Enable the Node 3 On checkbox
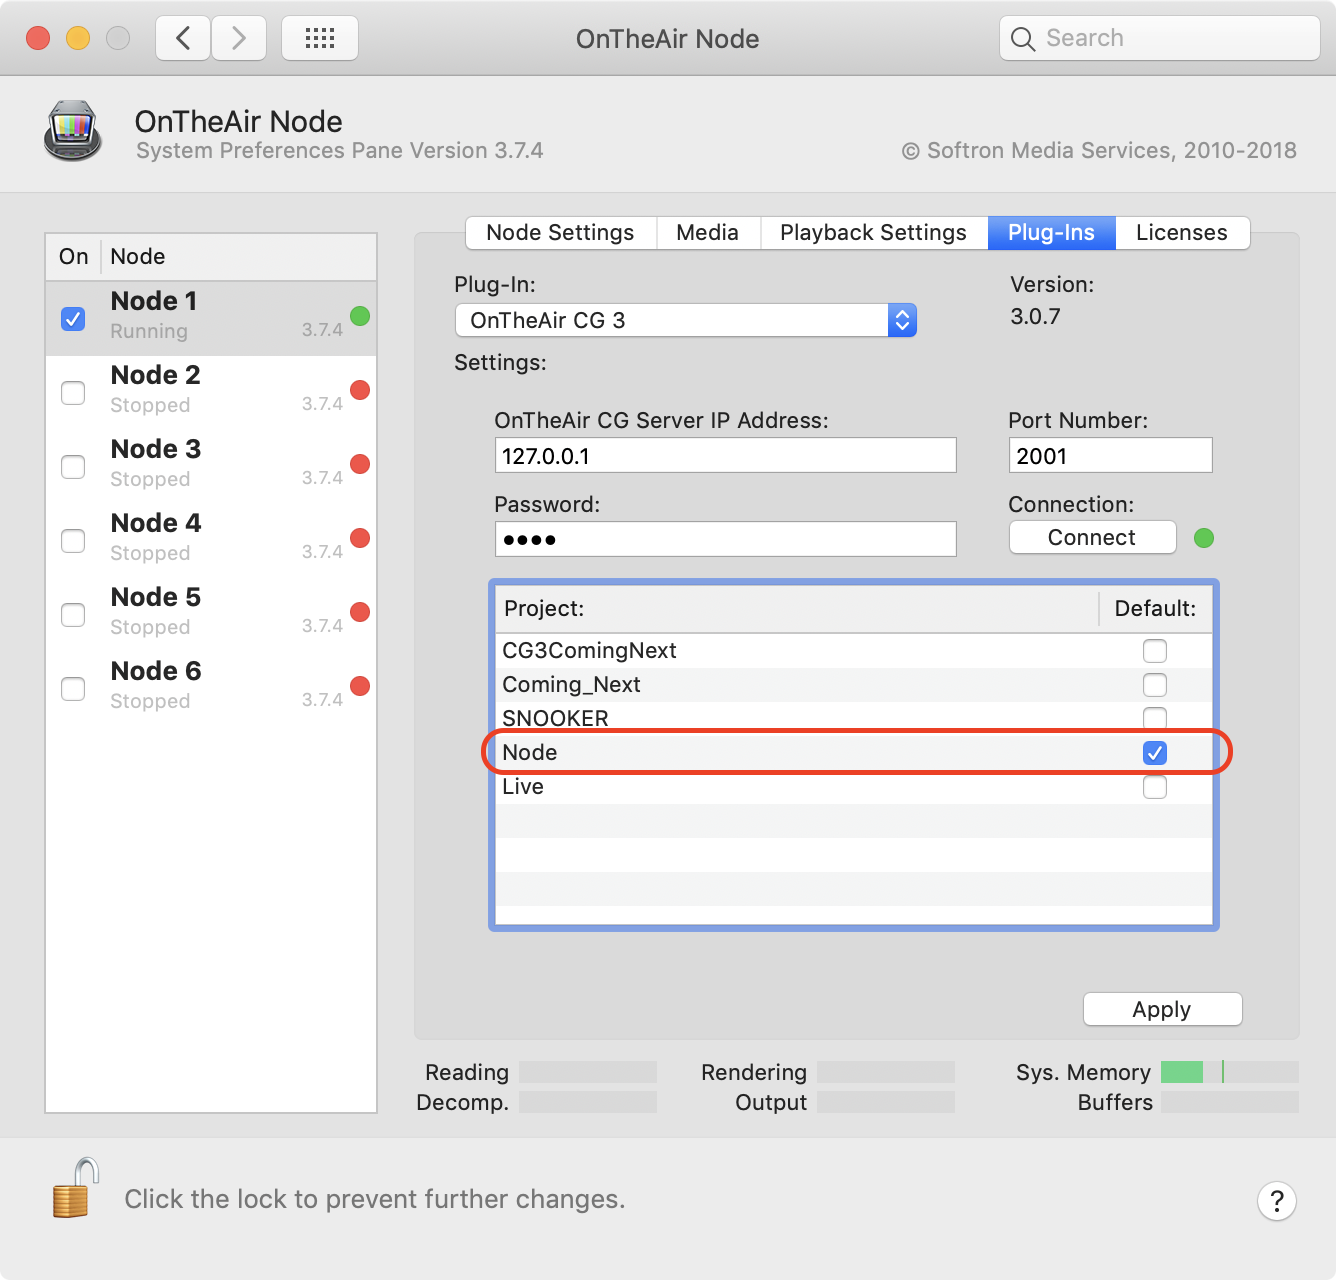The image size is (1336, 1280). (x=73, y=467)
